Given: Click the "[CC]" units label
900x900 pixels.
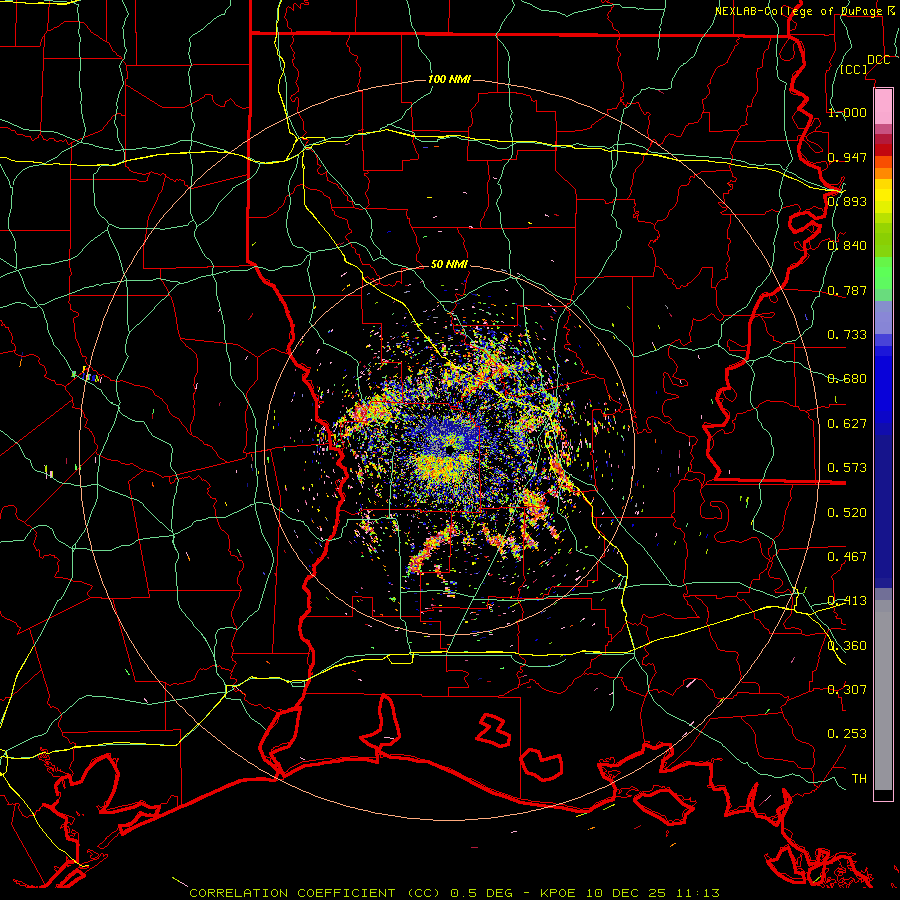Looking at the screenshot, I should point(853,69).
